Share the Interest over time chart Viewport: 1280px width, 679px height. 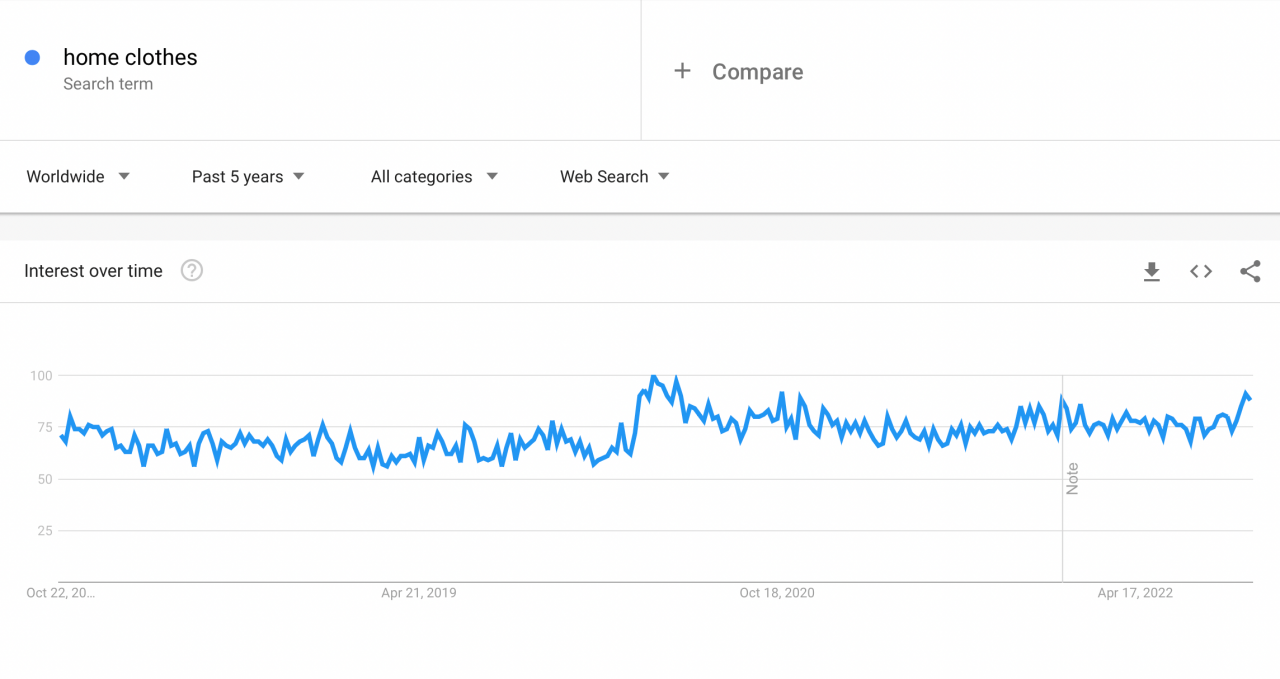point(1250,271)
